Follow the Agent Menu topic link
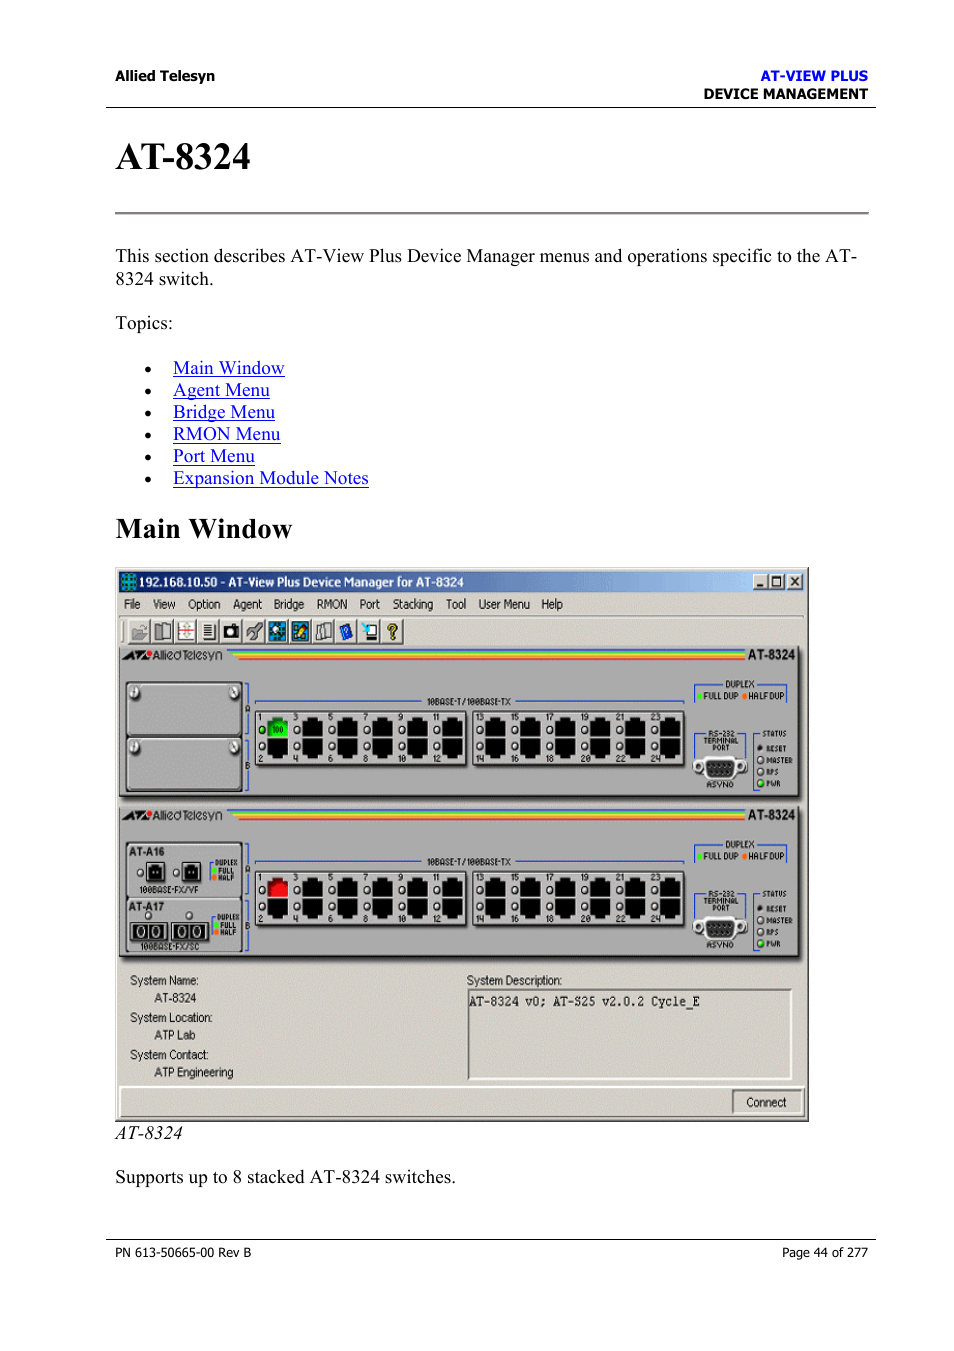Image resolution: width=954 pixels, height=1351 pixels. (221, 390)
